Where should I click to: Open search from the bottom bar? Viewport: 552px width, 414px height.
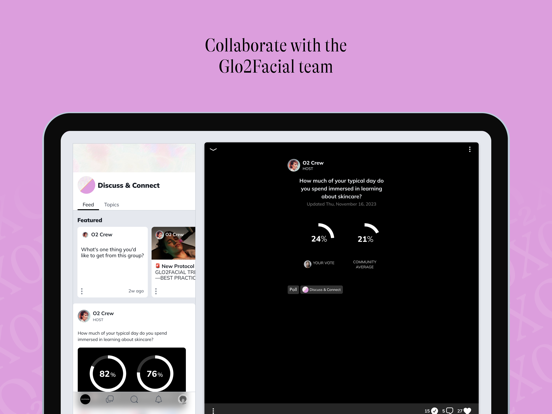pyautogui.click(x=134, y=399)
